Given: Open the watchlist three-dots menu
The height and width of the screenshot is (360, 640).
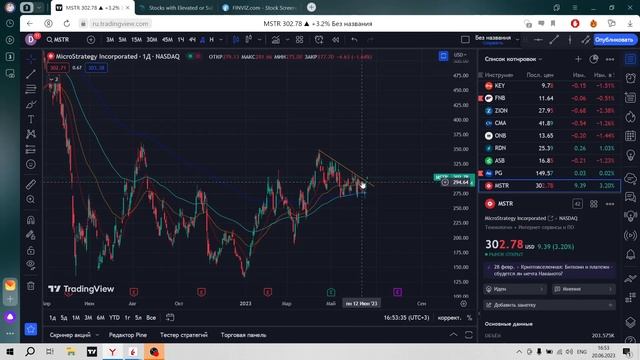Looking at the screenshot, I should click(x=610, y=59).
